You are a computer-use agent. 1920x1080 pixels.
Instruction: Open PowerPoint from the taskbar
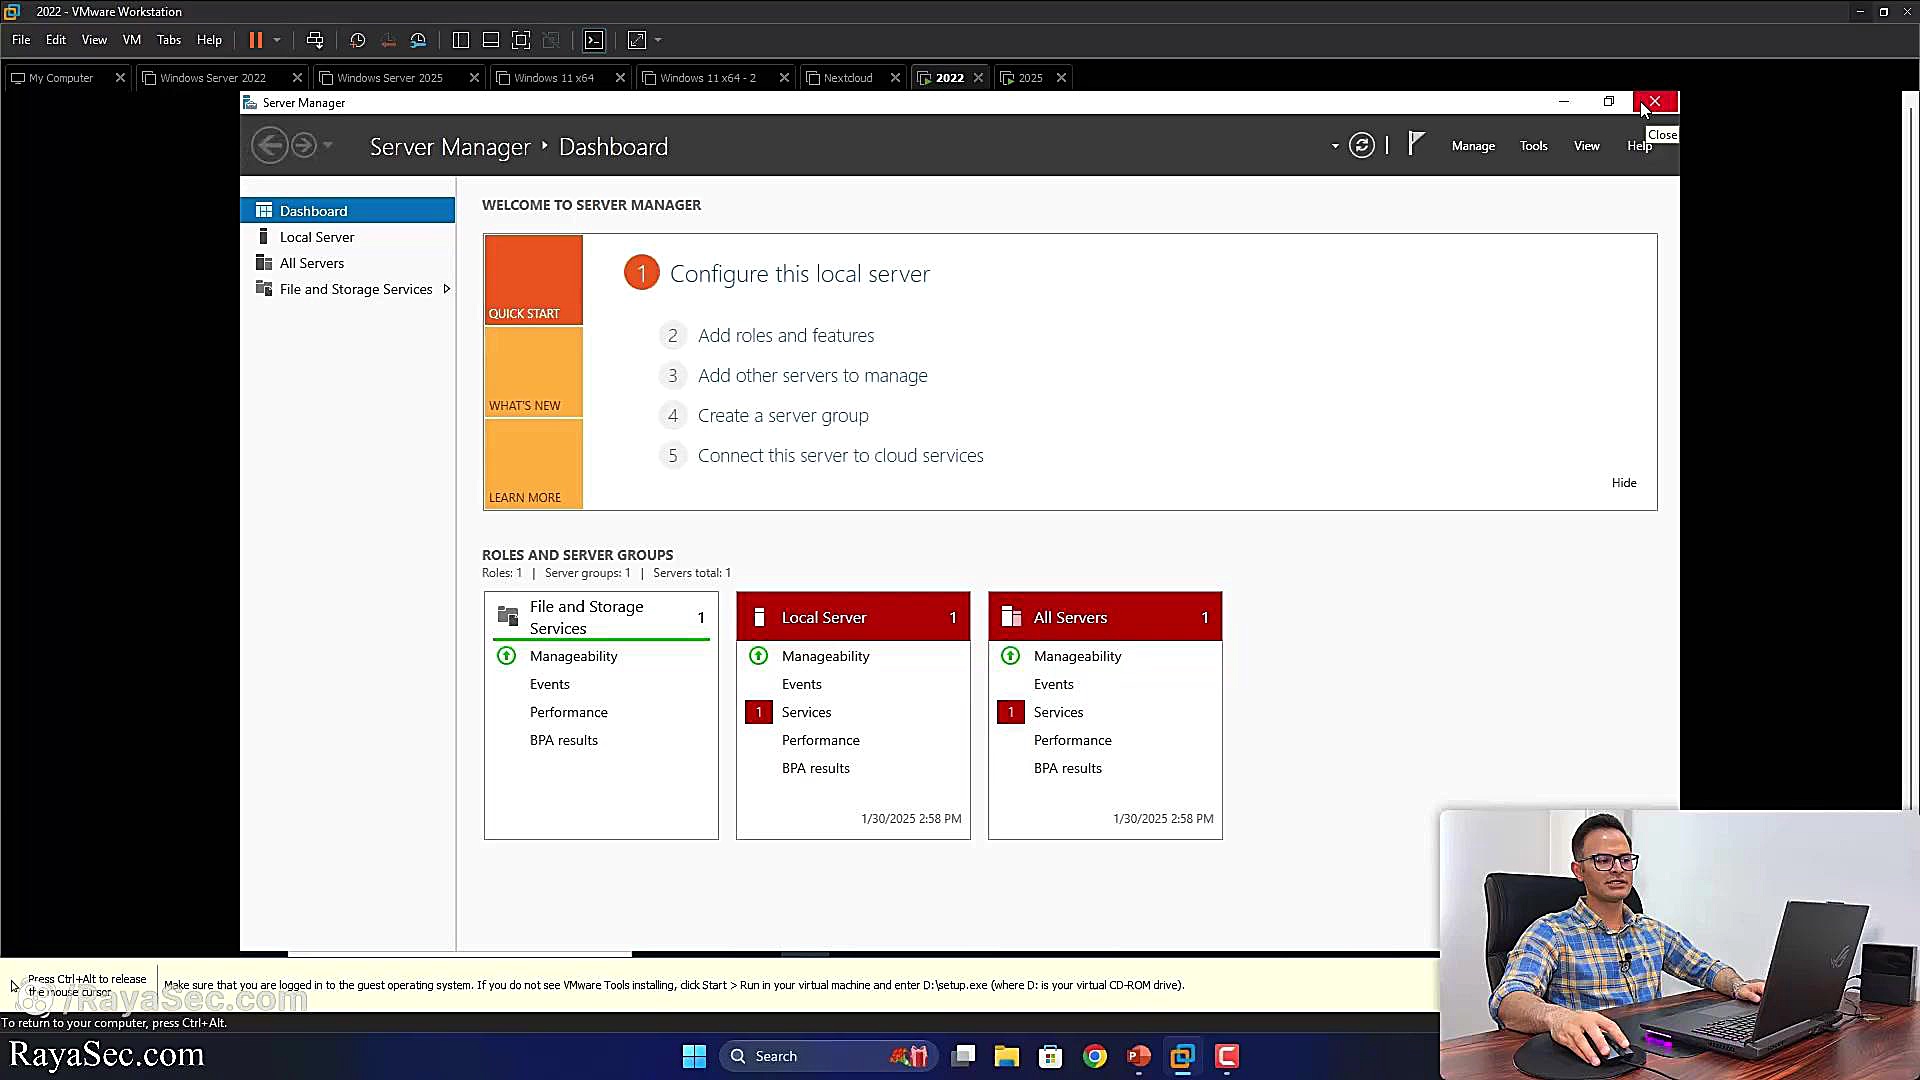pyautogui.click(x=1139, y=1056)
